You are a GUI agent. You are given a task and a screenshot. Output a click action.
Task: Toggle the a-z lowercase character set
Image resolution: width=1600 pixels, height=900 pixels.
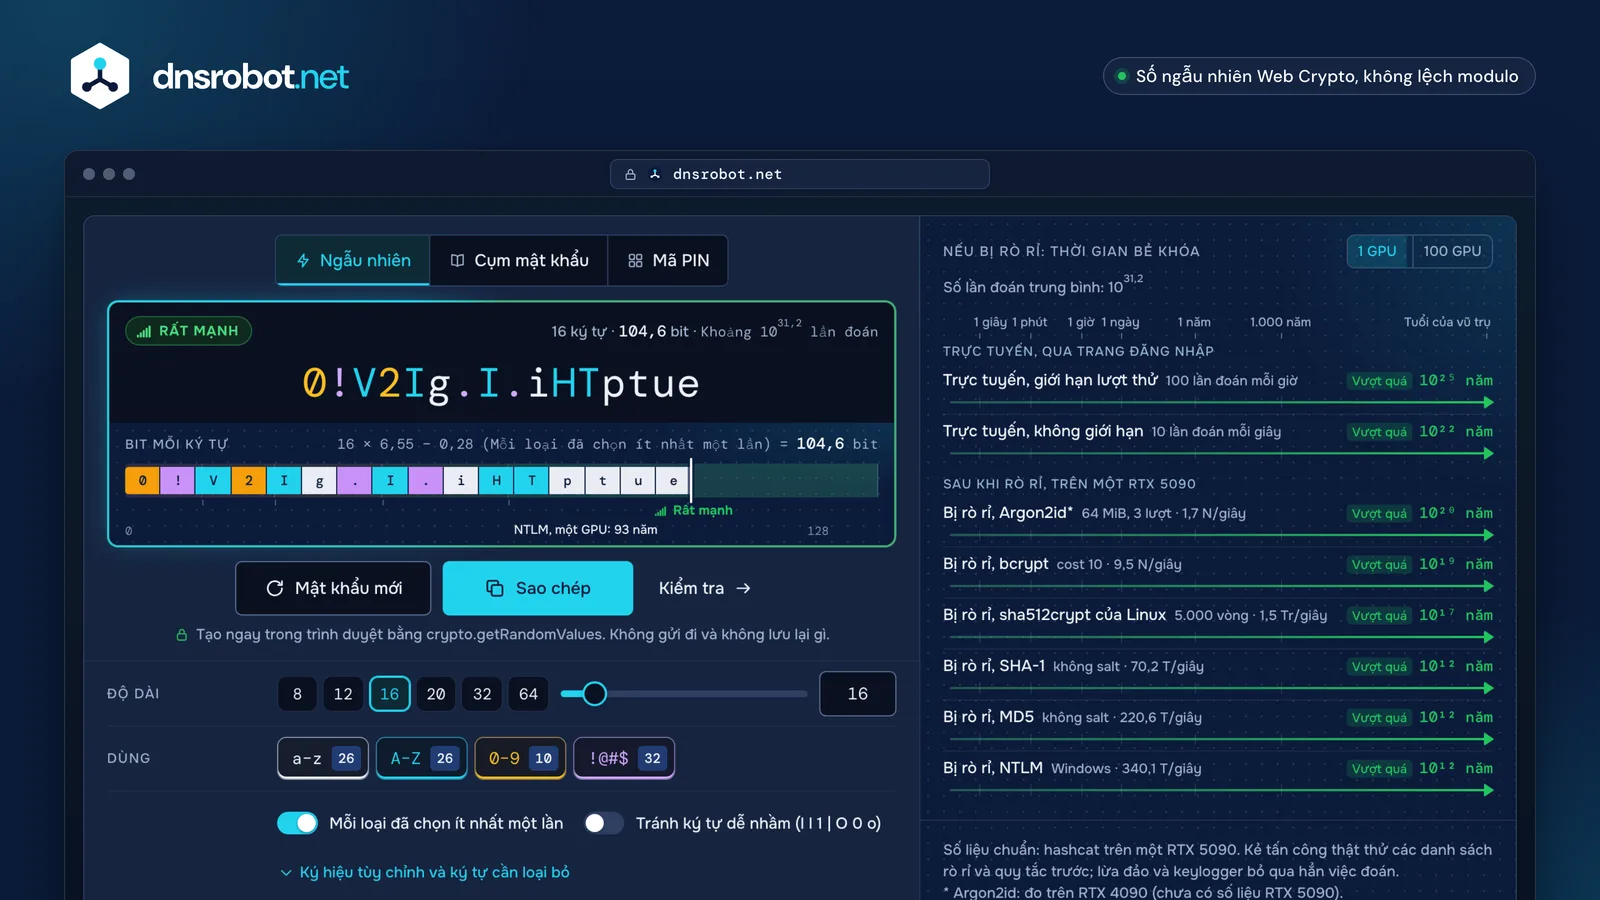coord(323,758)
